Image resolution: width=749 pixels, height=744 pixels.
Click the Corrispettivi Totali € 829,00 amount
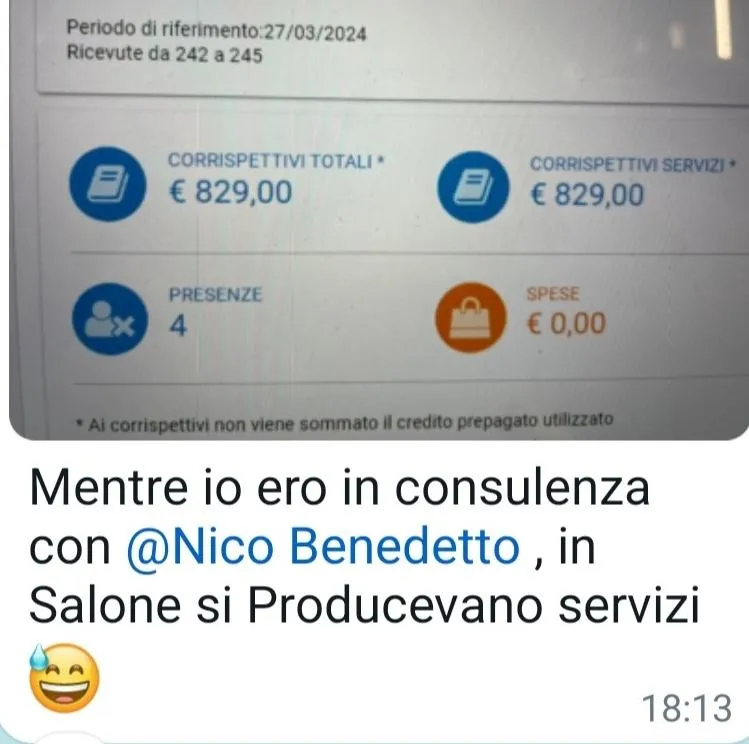click(231, 192)
